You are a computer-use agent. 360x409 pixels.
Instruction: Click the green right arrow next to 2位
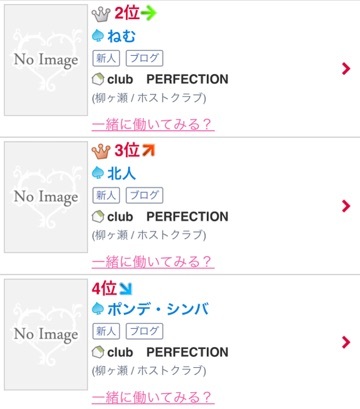click(x=148, y=13)
